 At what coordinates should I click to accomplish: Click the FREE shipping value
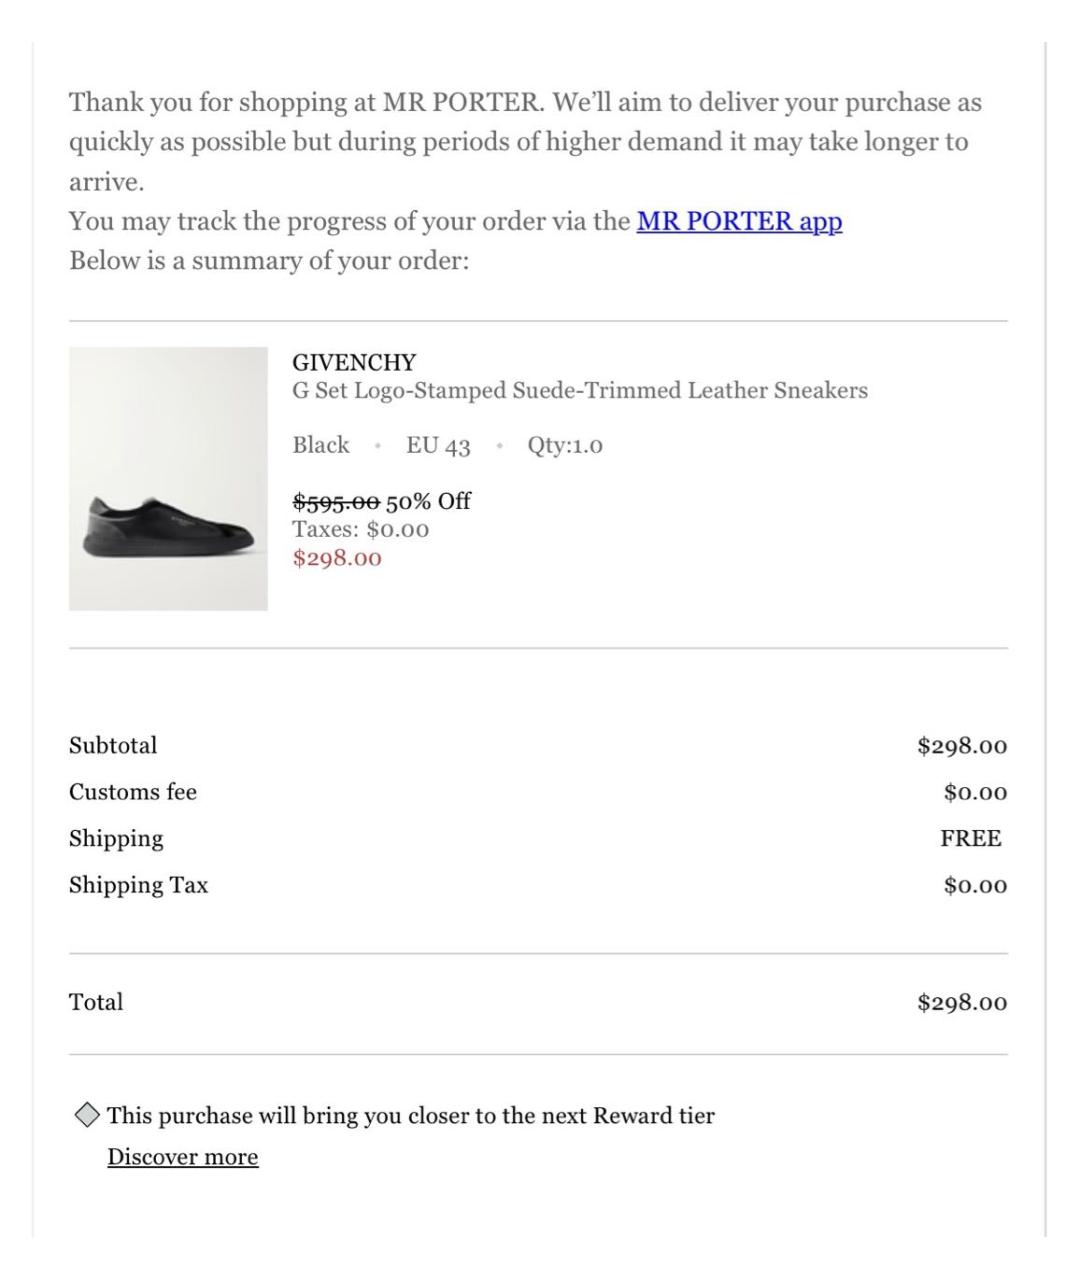tap(970, 839)
